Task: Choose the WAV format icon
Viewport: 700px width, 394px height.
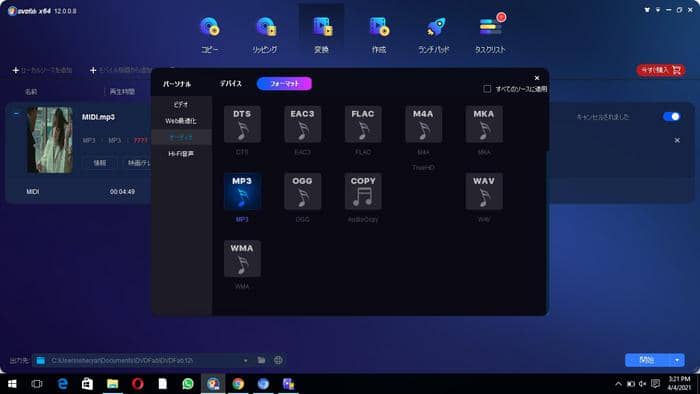Action: (484, 191)
